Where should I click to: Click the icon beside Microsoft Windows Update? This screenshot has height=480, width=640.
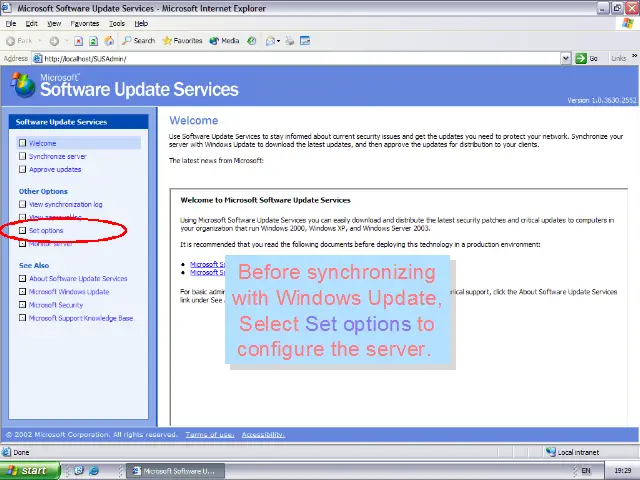pyautogui.click(x=22, y=291)
